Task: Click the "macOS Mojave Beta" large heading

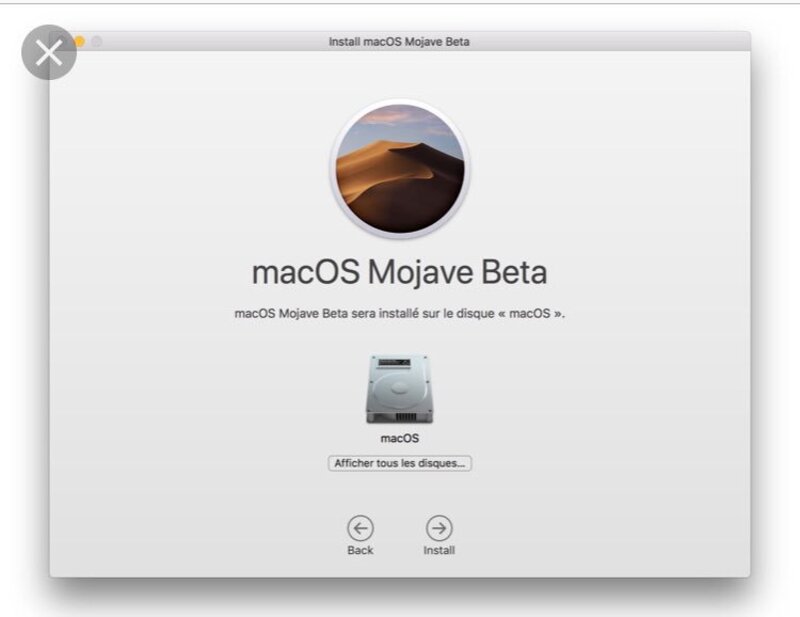Action: tap(399, 272)
